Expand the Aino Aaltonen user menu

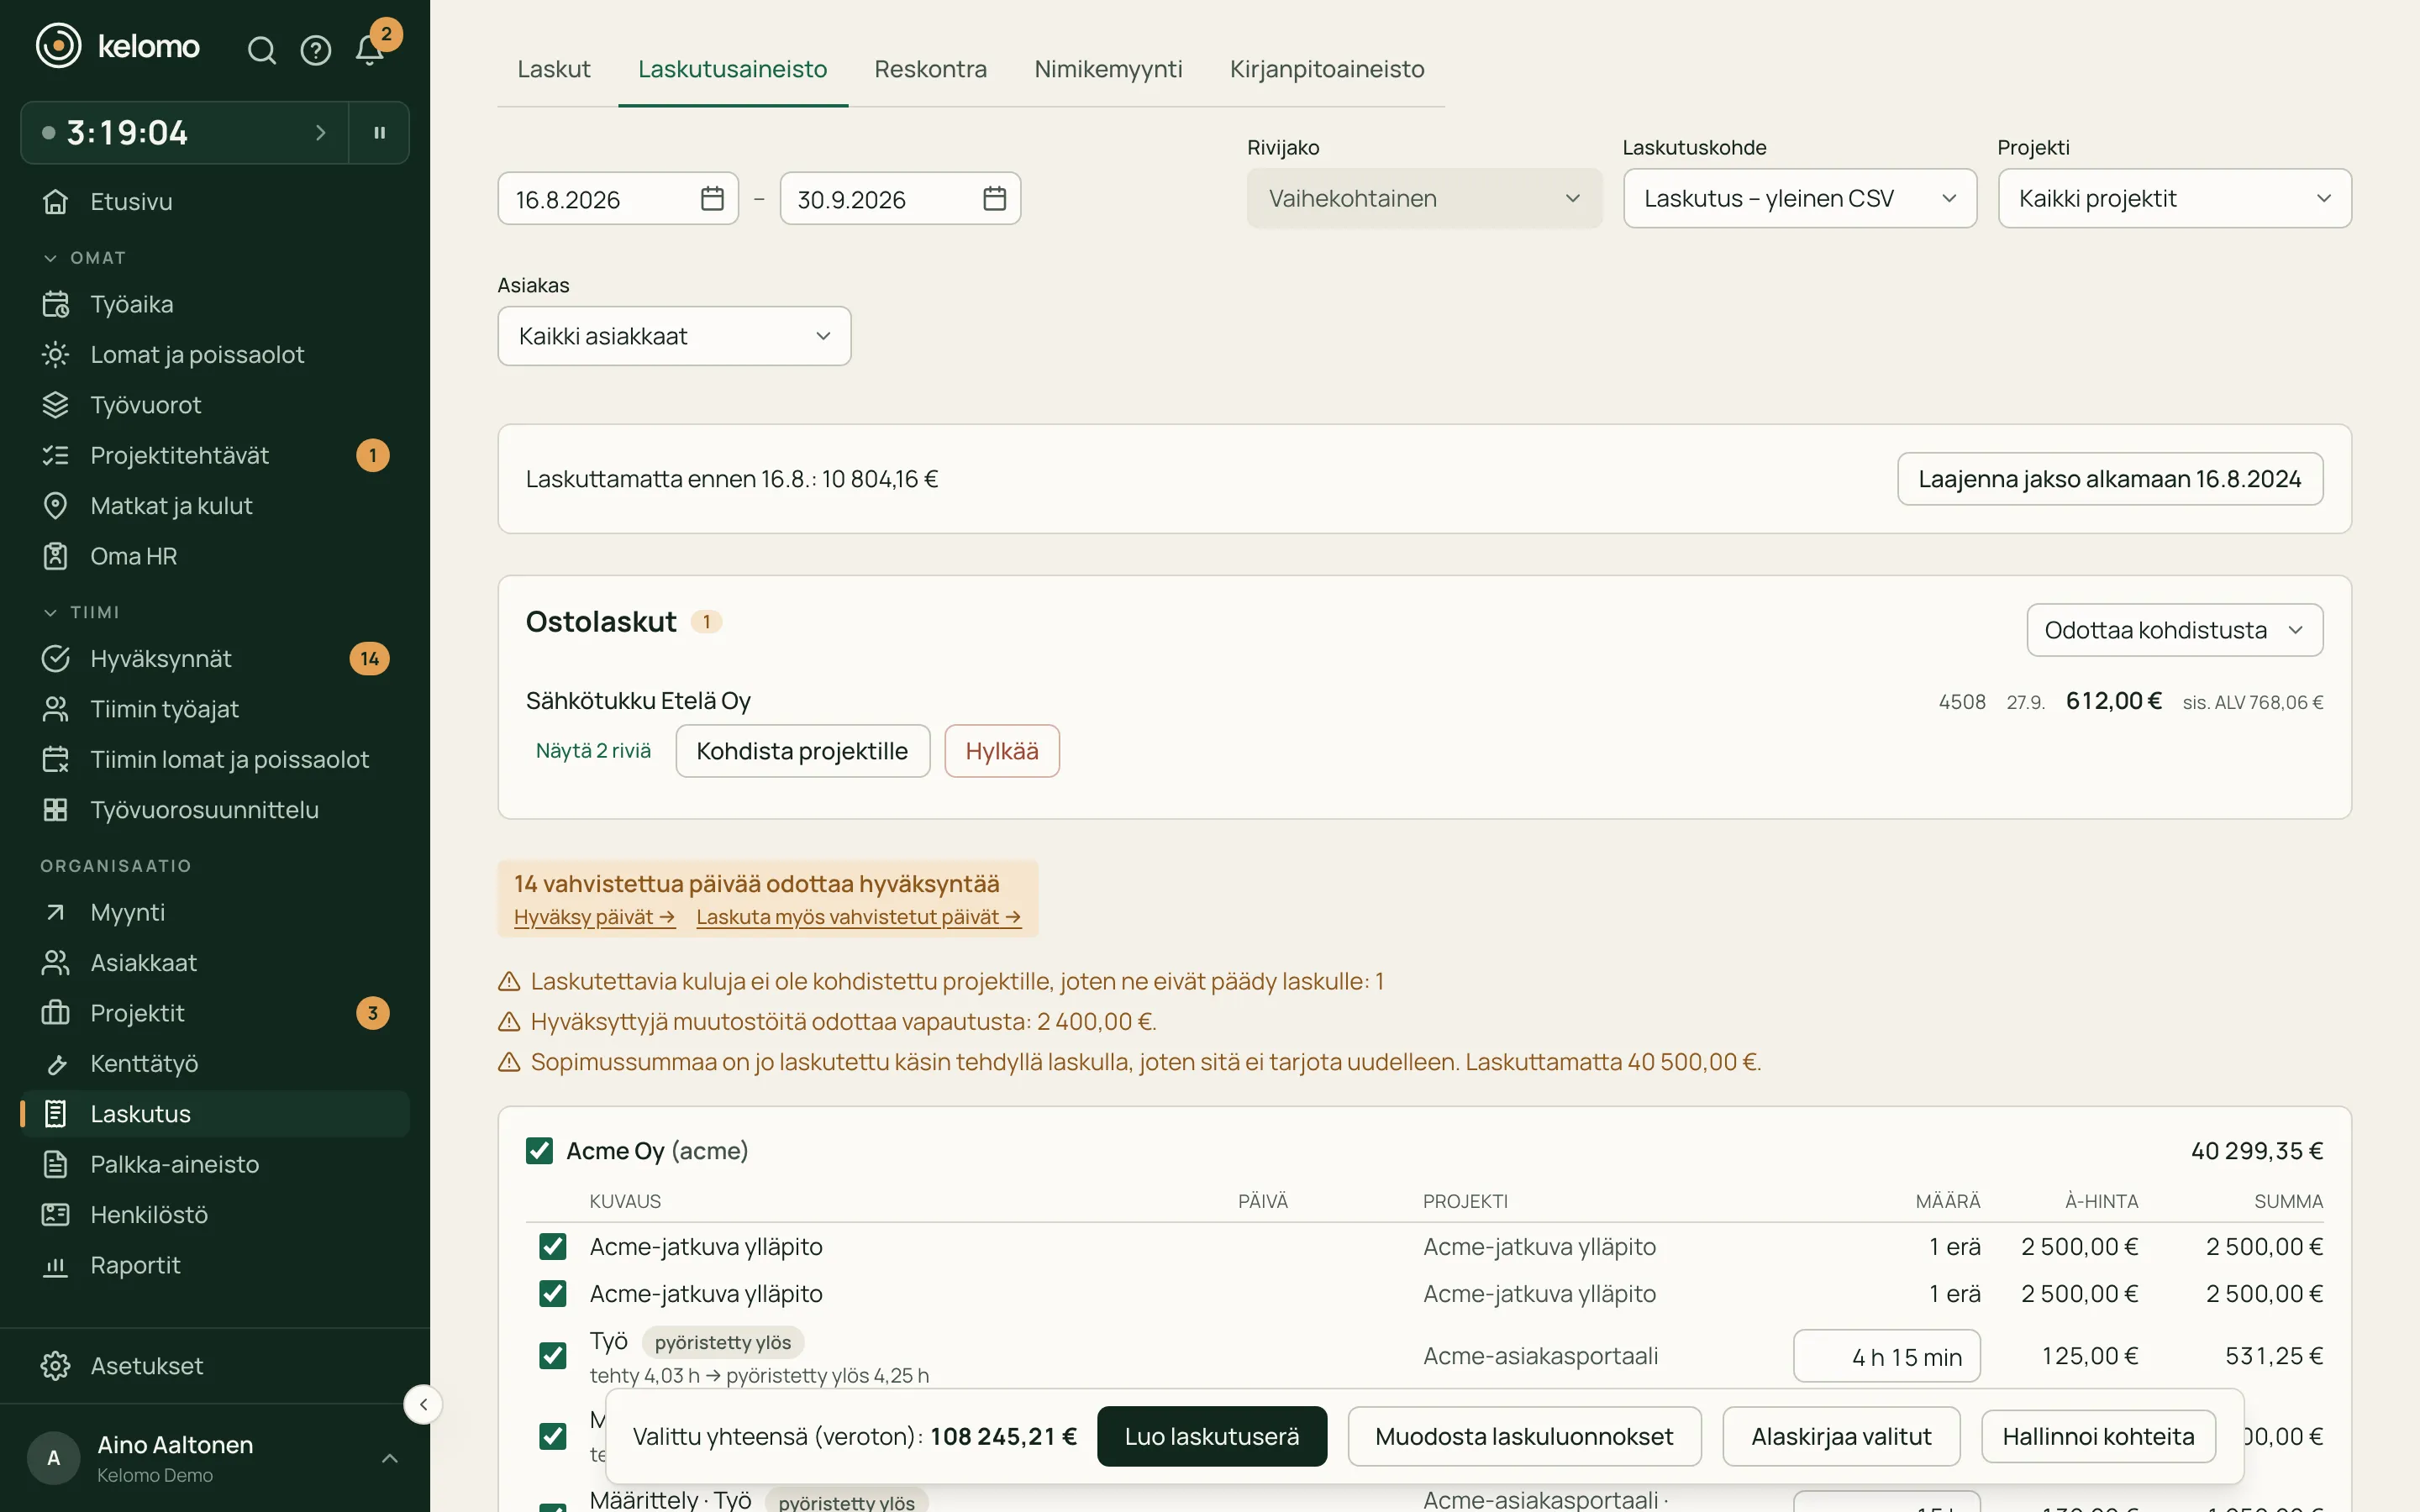coord(215,1458)
